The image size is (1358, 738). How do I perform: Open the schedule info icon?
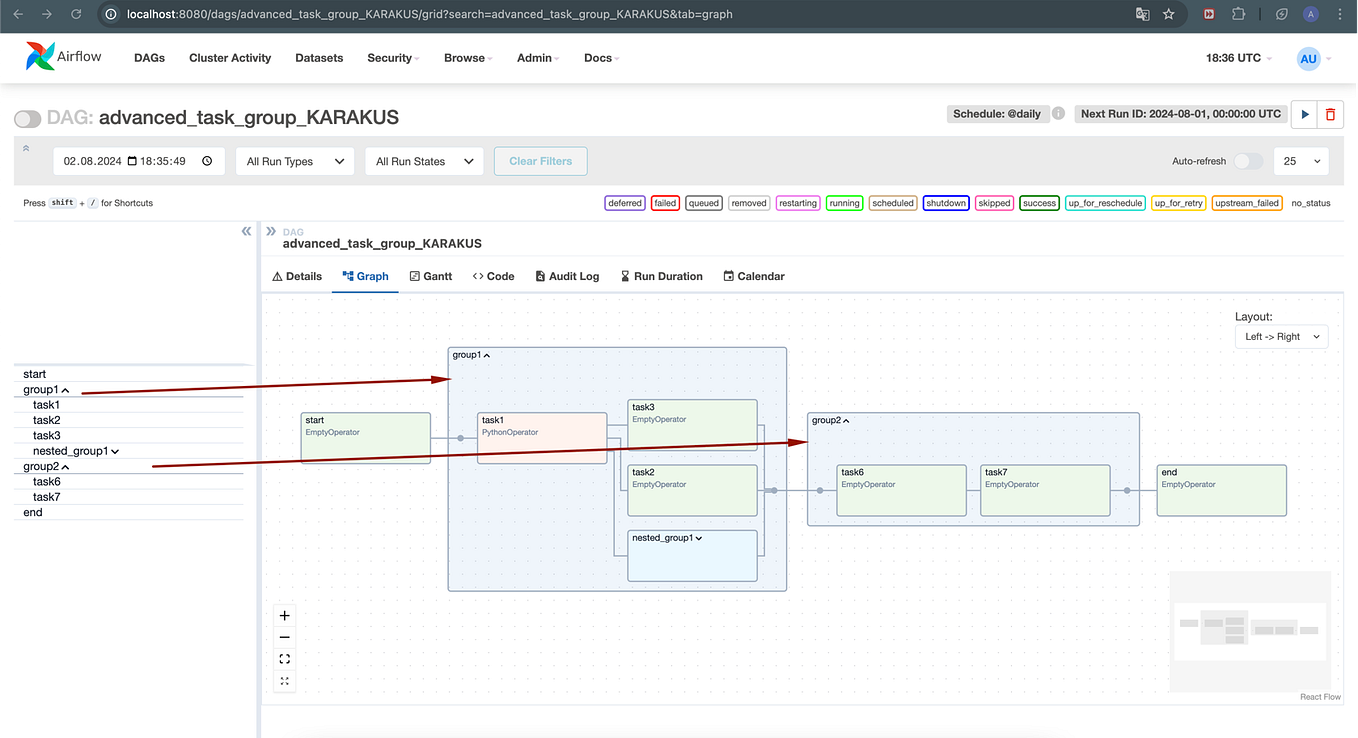click(x=1058, y=114)
